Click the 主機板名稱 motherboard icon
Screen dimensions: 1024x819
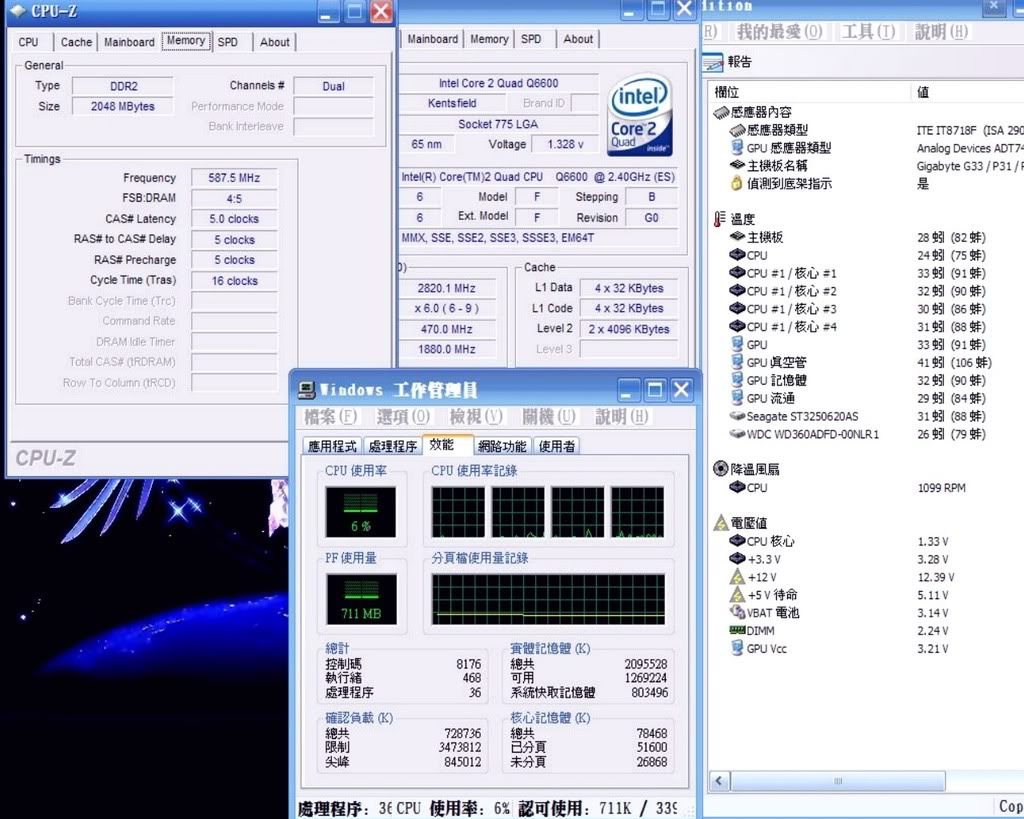click(x=737, y=165)
